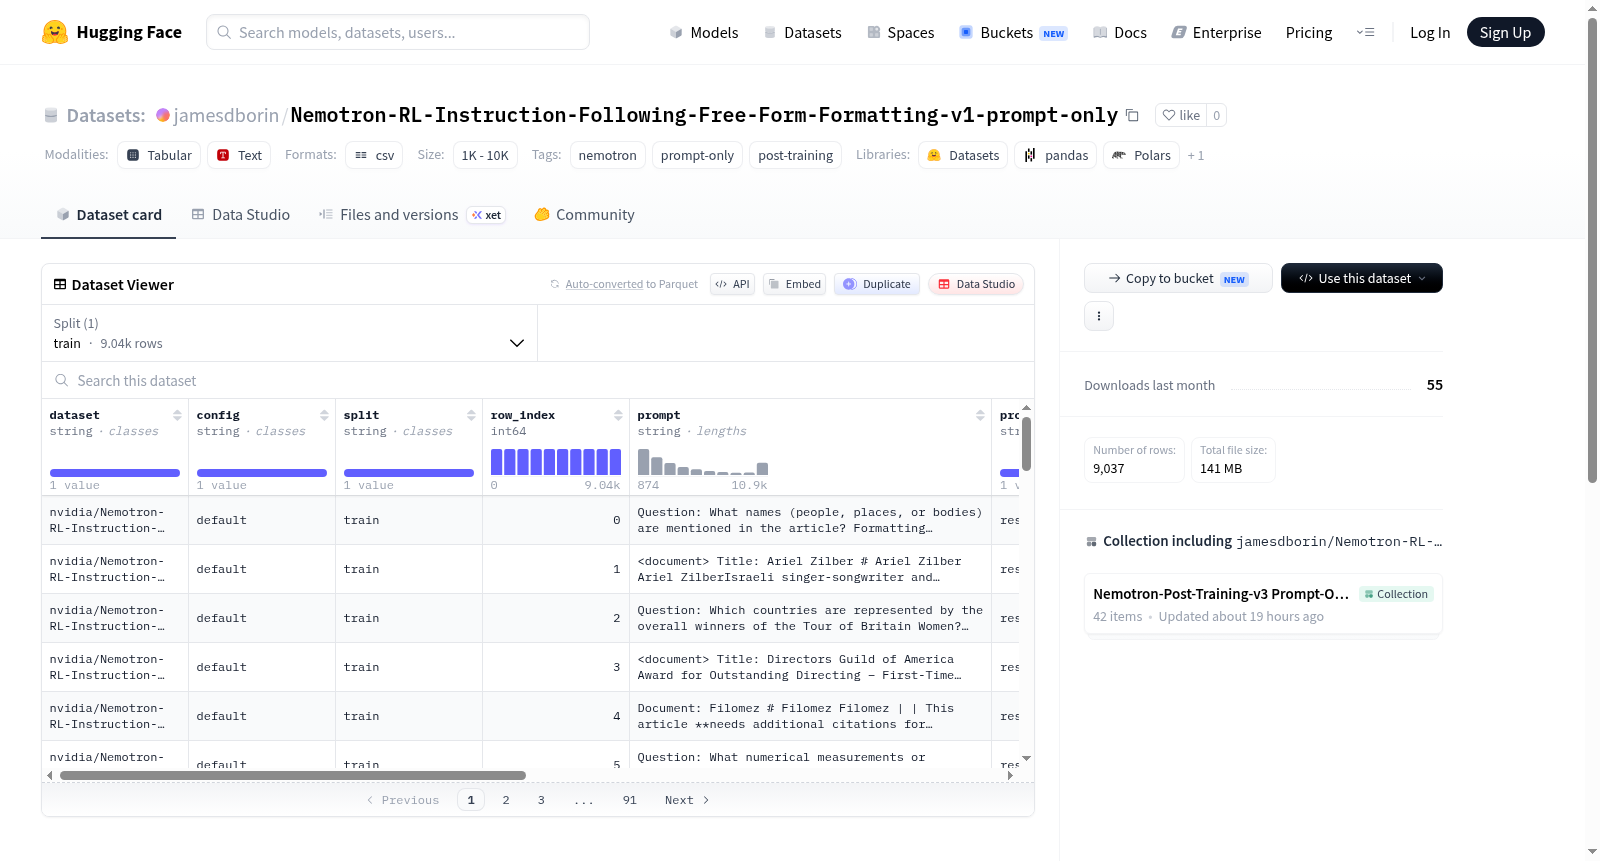1600x861 pixels.
Task: Switch to the Dataset card tab
Action: click(109, 215)
